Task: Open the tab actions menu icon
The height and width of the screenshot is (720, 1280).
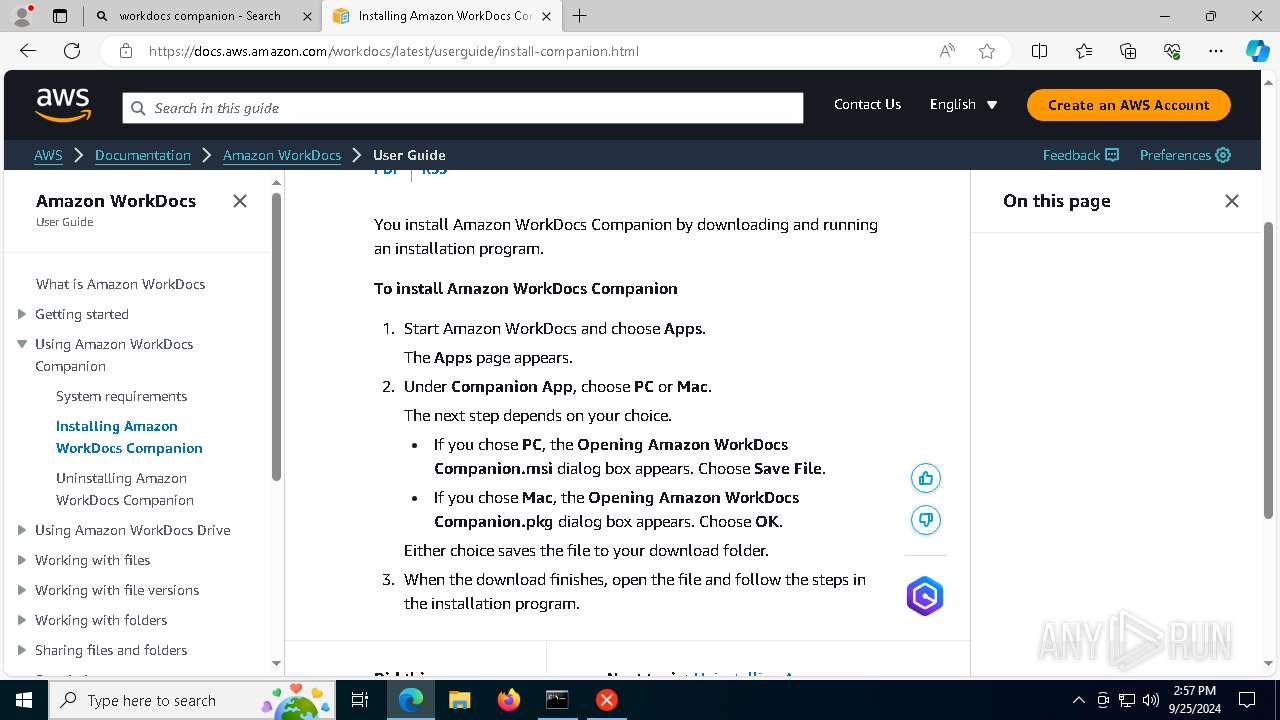Action: [60, 16]
